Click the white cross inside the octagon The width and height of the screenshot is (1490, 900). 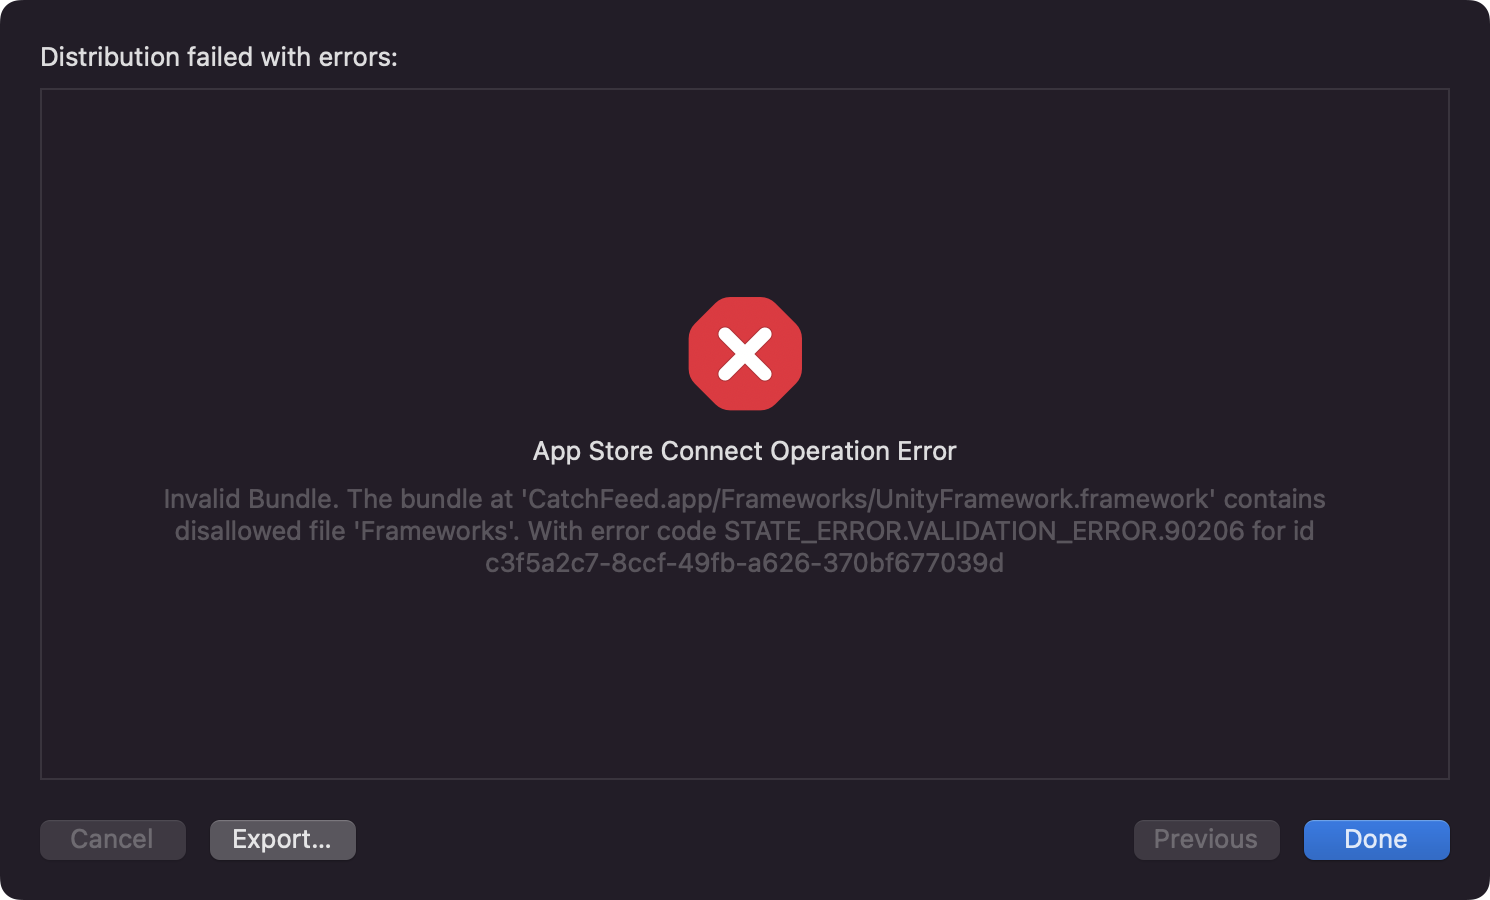[745, 354]
